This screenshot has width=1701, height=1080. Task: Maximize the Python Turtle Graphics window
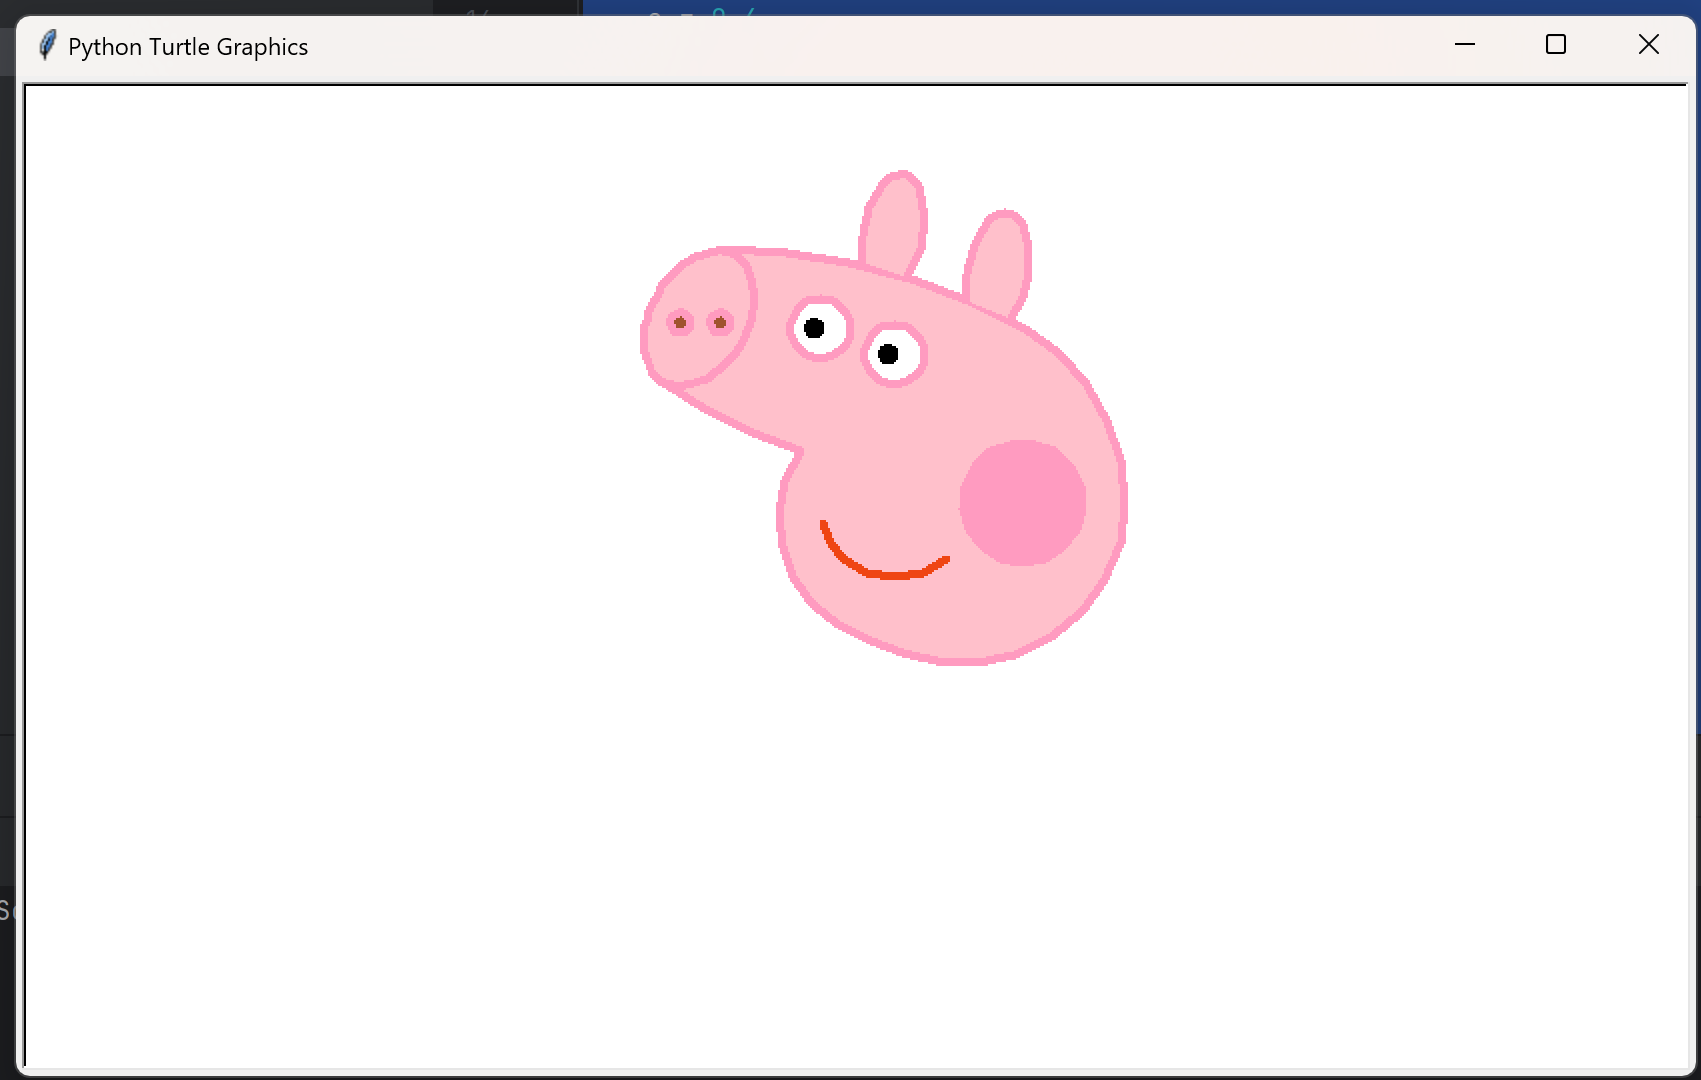(x=1556, y=45)
